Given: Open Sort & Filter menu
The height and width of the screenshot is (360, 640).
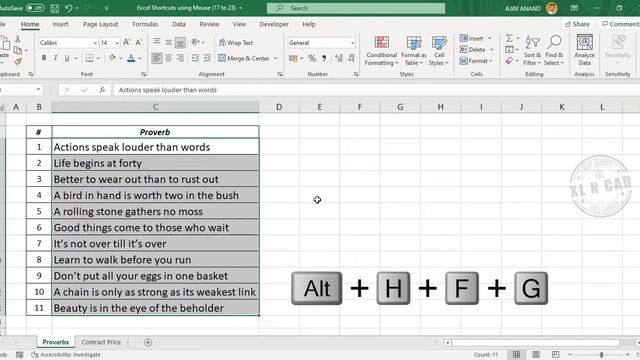Looking at the screenshot, I should point(532,51).
